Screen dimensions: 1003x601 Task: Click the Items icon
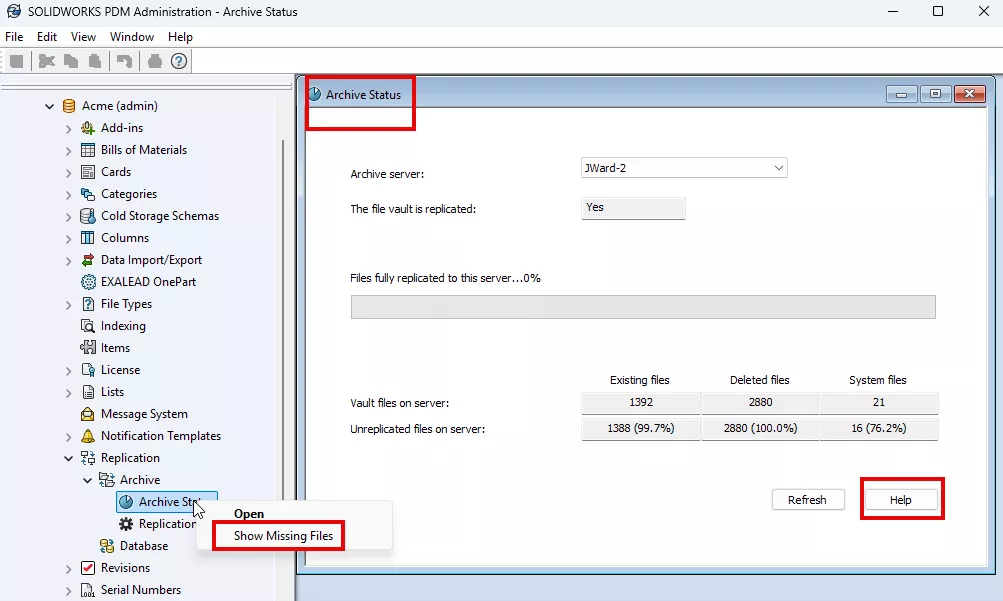point(88,348)
